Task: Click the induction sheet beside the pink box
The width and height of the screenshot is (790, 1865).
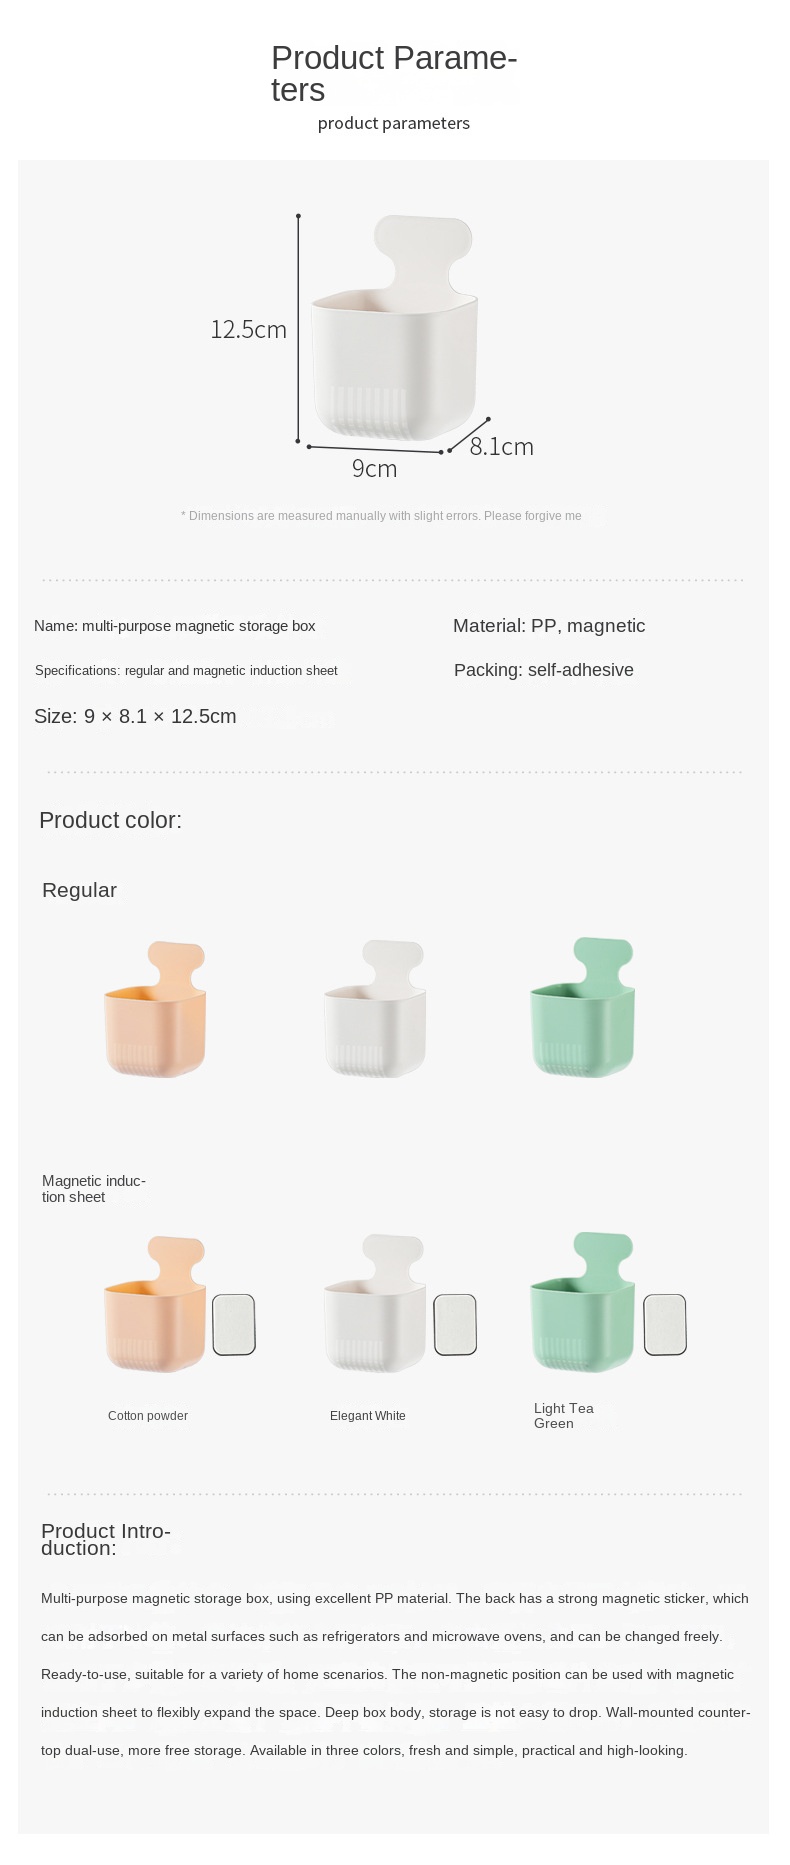Action: point(234,1325)
